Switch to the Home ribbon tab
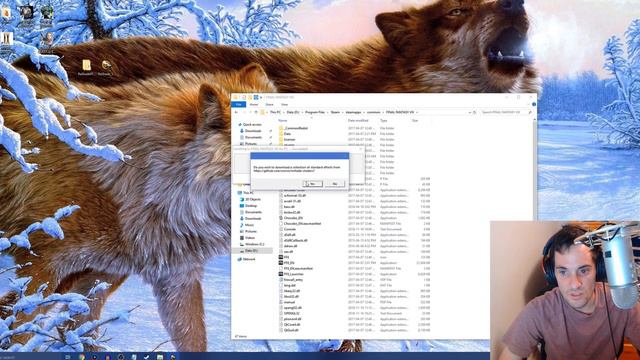 tap(253, 104)
